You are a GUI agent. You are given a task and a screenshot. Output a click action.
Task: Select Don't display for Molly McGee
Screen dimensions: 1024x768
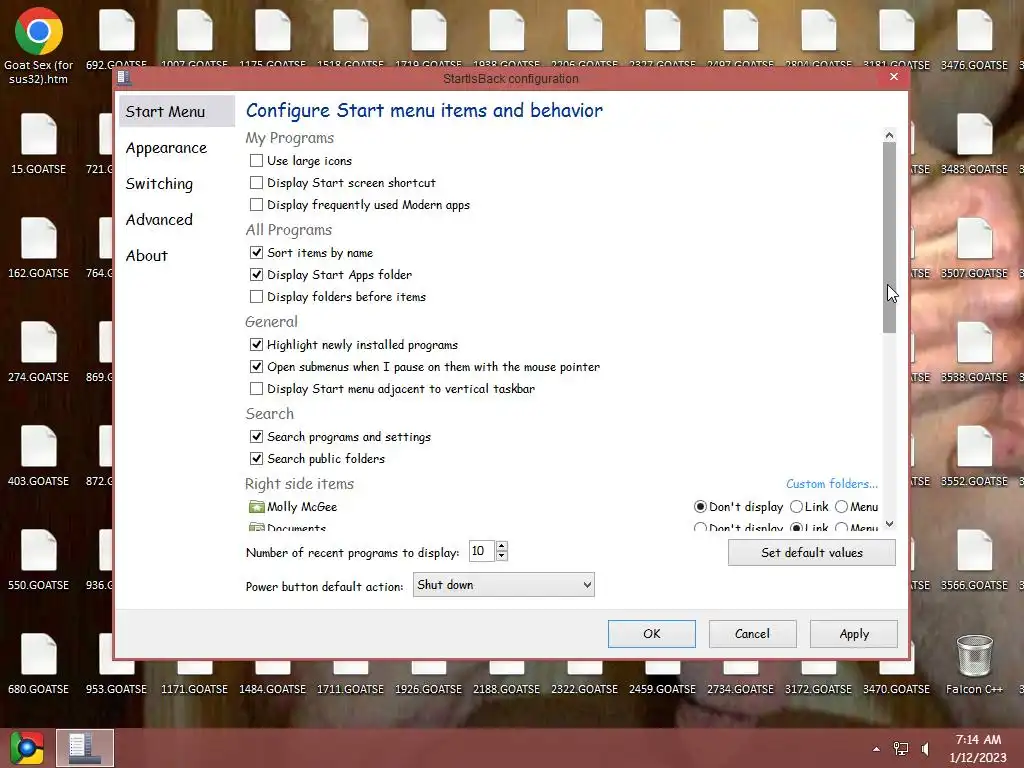(x=700, y=507)
